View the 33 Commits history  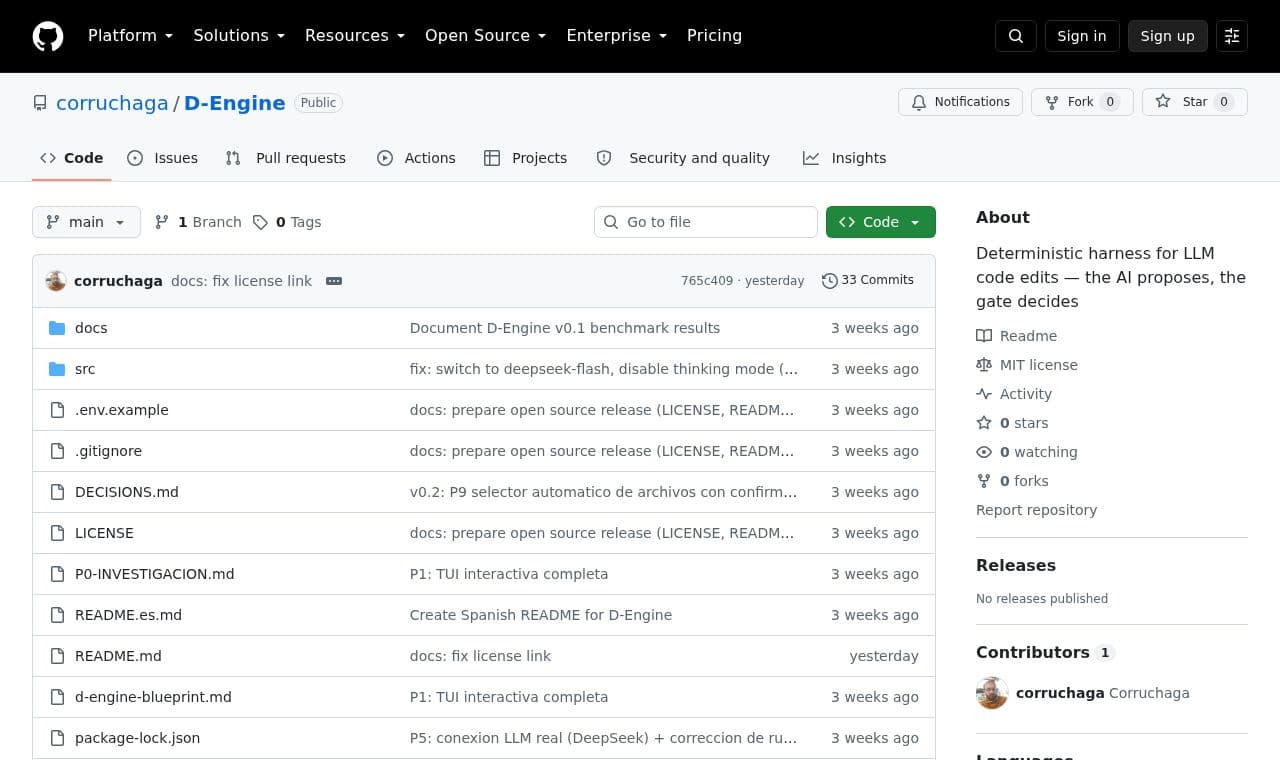pyautogui.click(x=868, y=281)
